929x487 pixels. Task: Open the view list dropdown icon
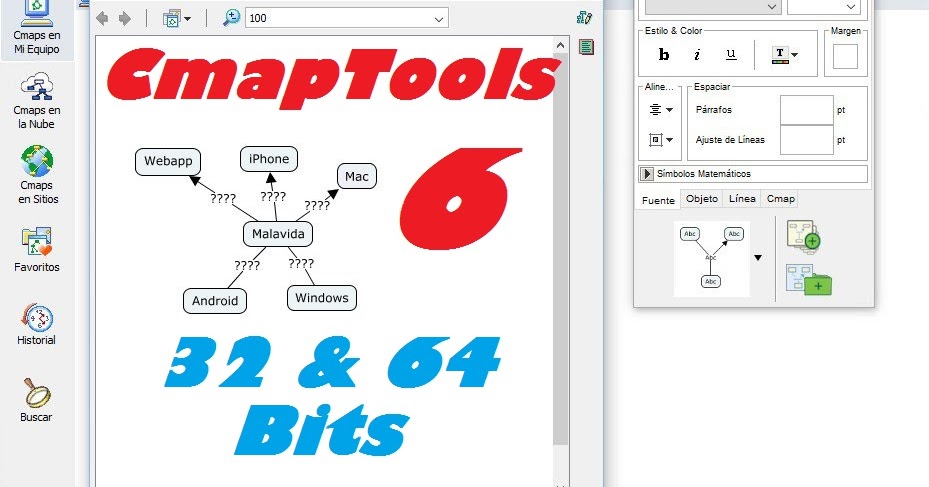(x=177, y=18)
